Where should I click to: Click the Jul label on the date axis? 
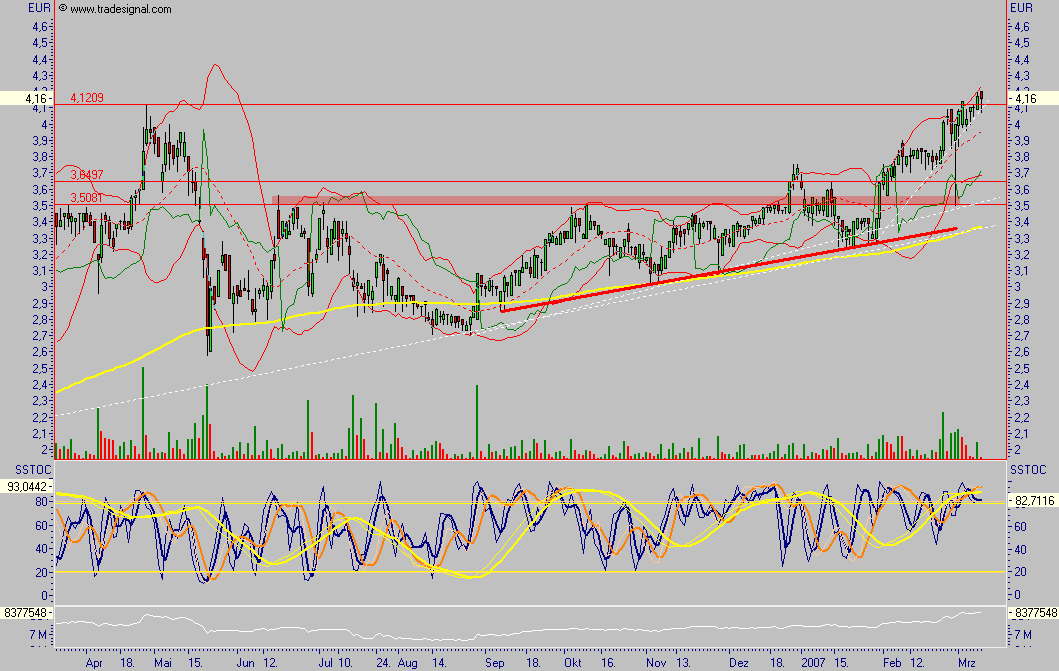[x=326, y=663]
